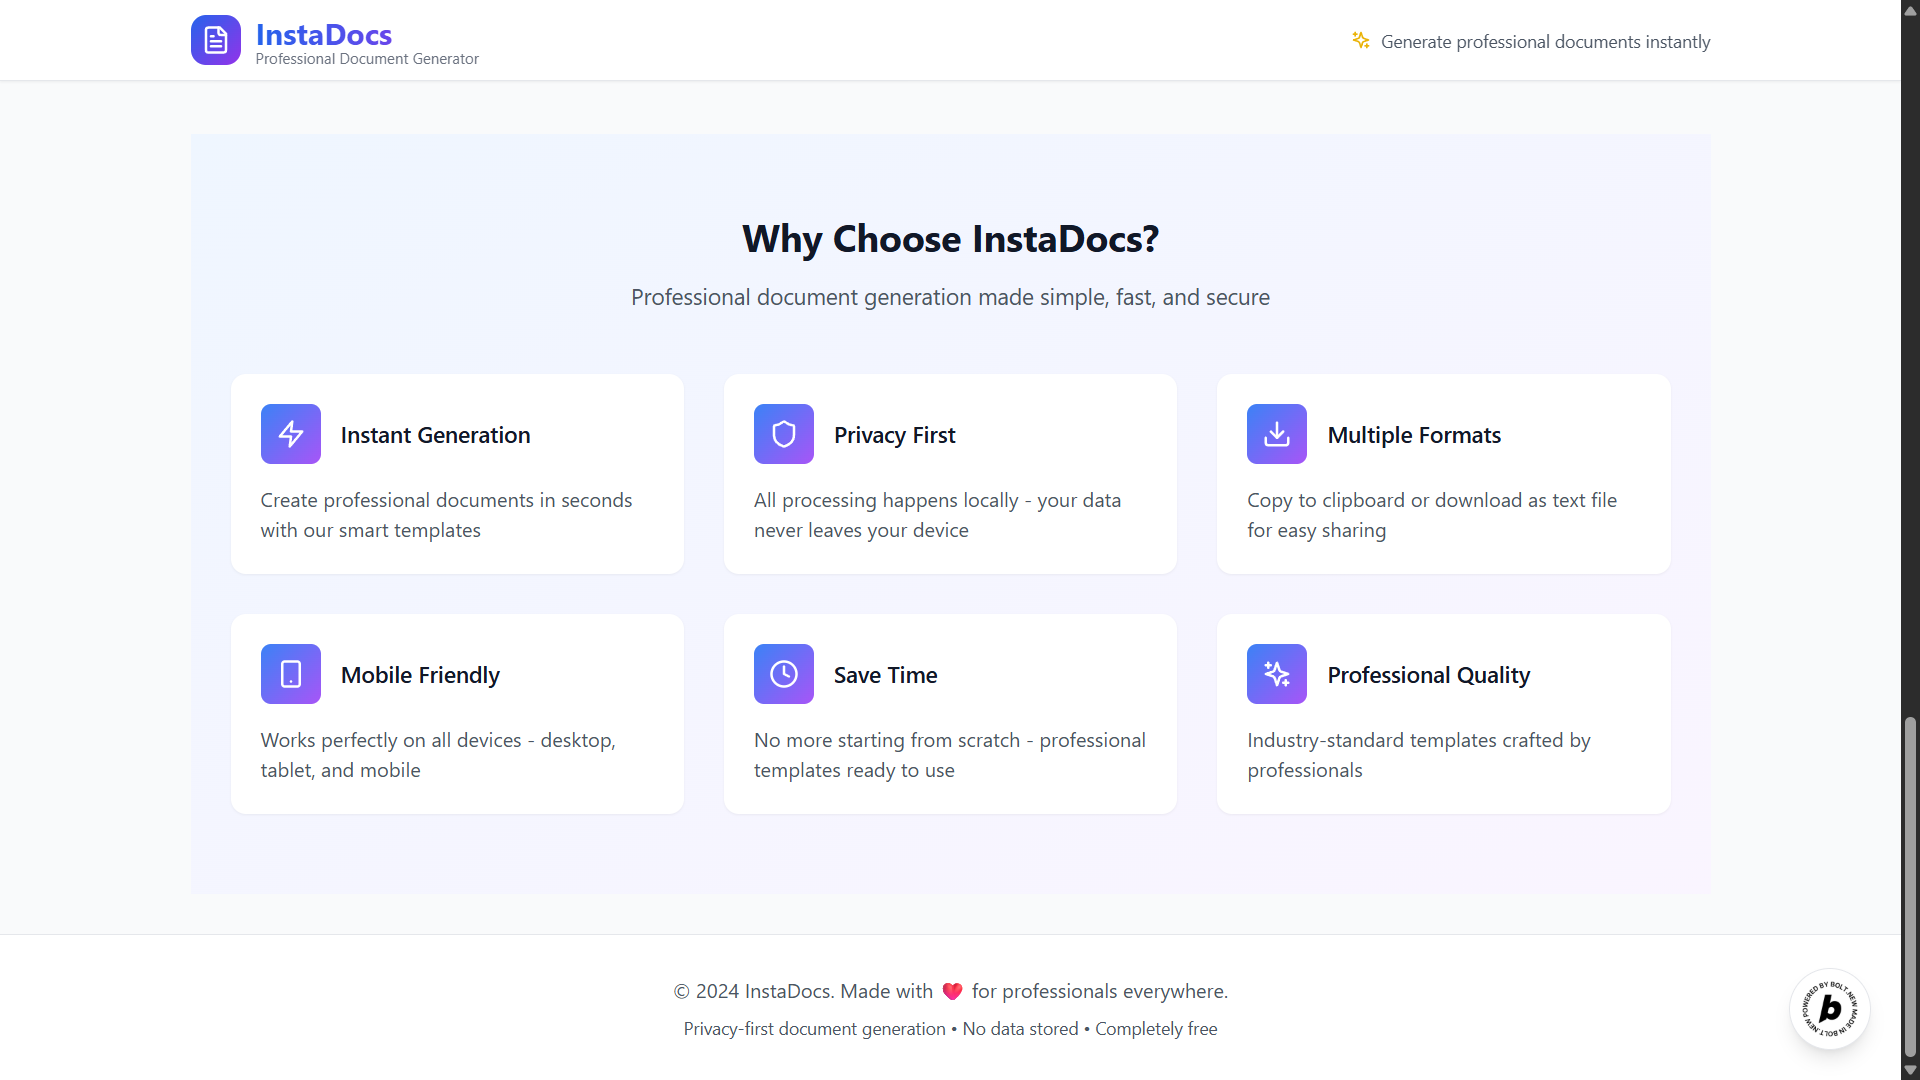
Task: Click the InstaDocs document logo icon
Action: click(215, 40)
